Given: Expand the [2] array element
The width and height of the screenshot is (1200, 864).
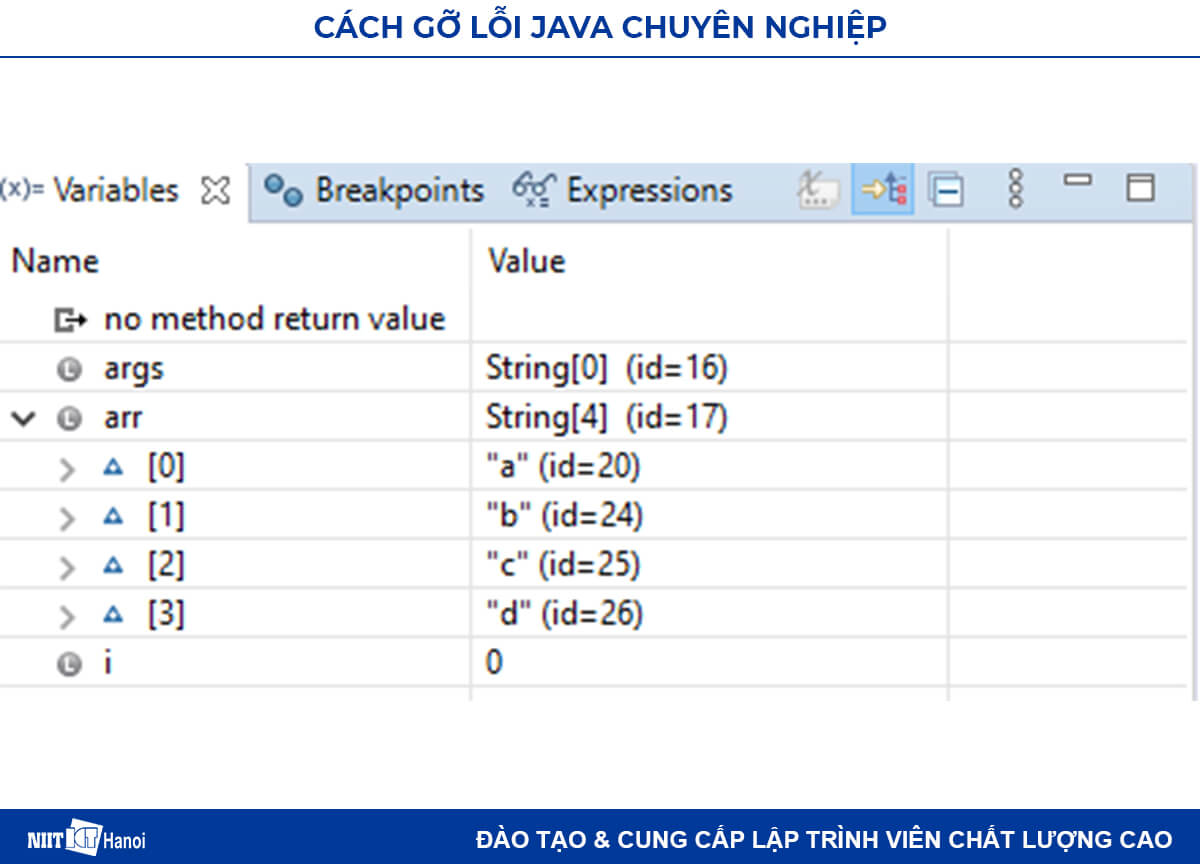Looking at the screenshot, I should coord(68,567).
